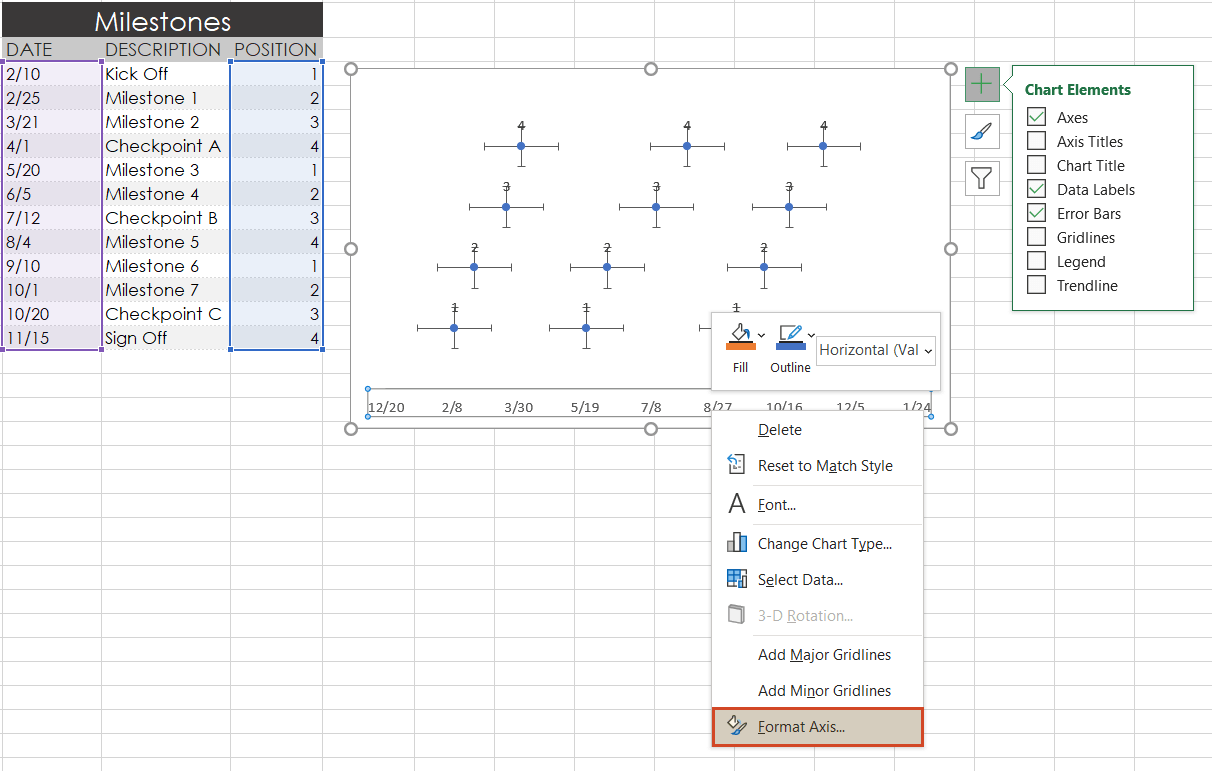Screen dimensions: 1212x771
Task: Uncheck the Data Labels checkbox
Action: tap(1036, 189)
